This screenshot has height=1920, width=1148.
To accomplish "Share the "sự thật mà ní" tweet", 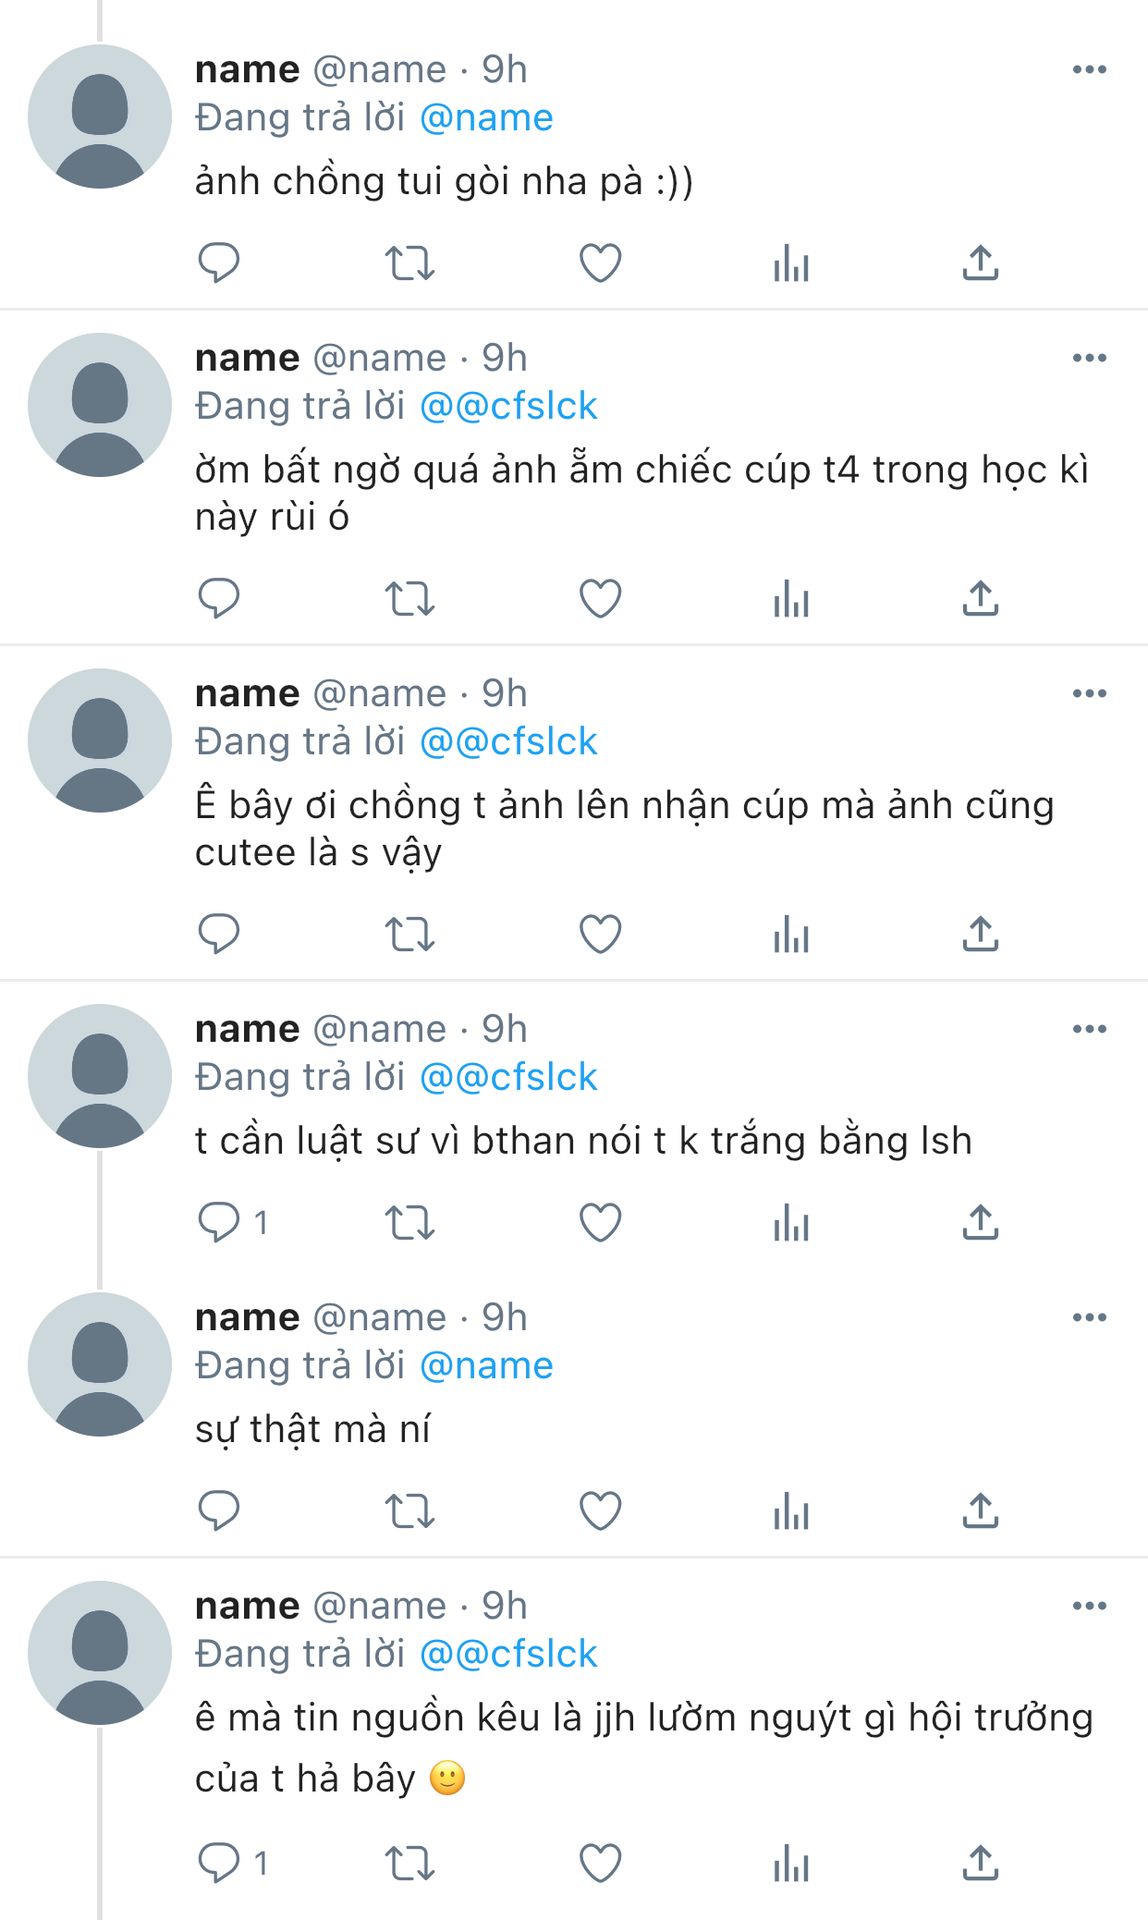I will pos(981,1511).
